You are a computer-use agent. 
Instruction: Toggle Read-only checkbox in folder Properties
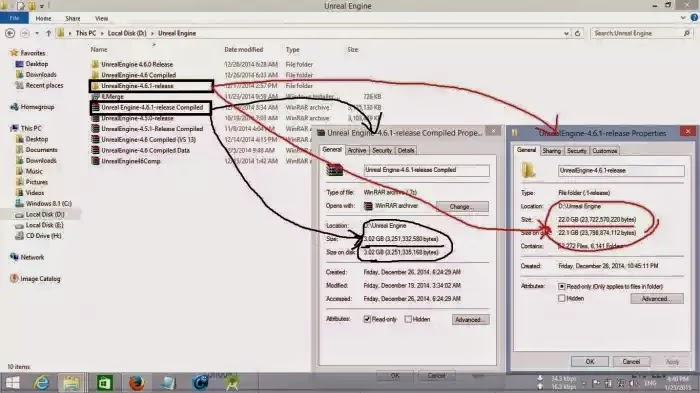[562, 286]
